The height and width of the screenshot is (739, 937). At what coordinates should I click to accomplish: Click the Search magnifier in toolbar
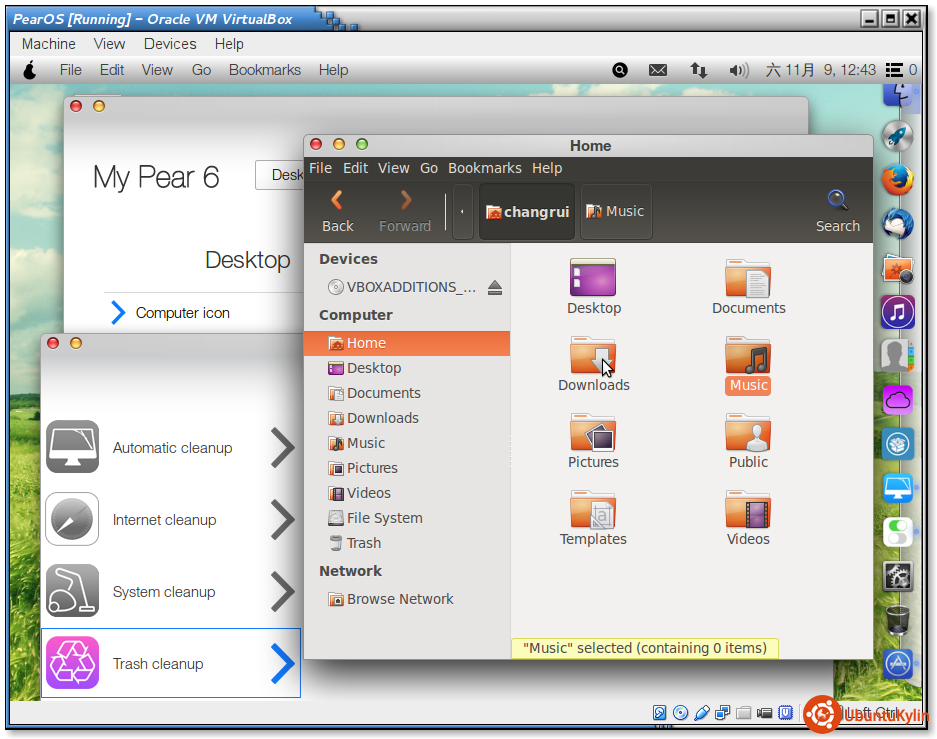click(x=837, y=201)
